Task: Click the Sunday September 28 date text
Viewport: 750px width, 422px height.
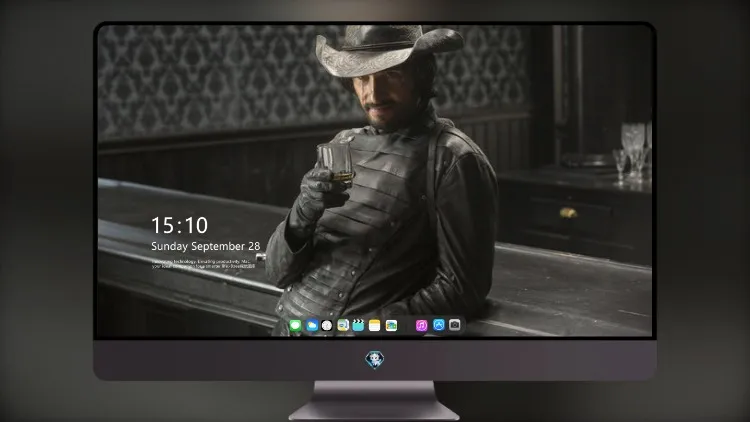Action: click(x=206, y=246)
